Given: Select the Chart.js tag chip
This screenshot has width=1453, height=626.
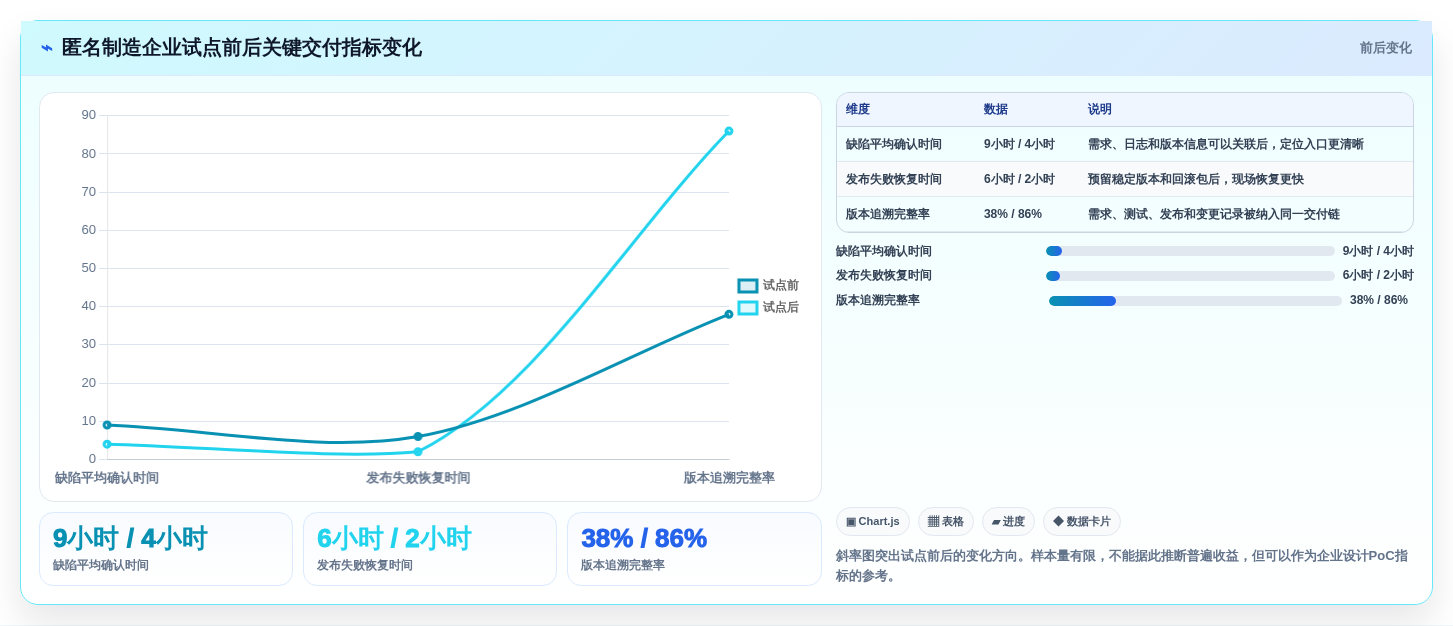Looking at the screenshot, I should tap(873, 522).
